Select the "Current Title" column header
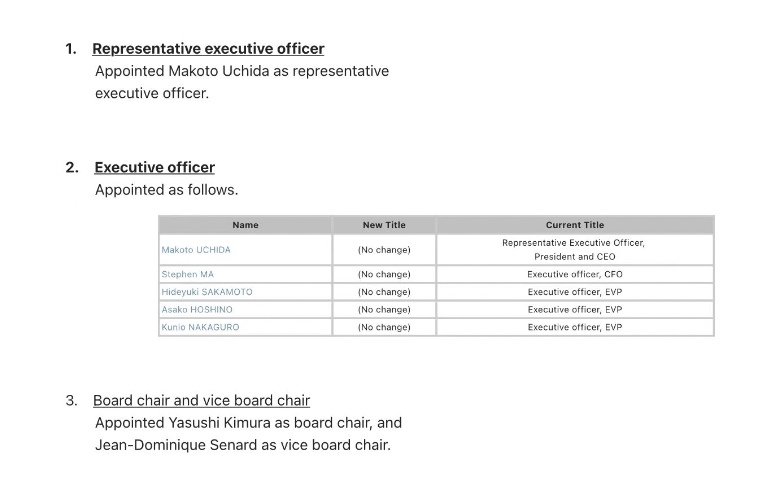Viewport: 778px width, 488px height. (575, 225)
